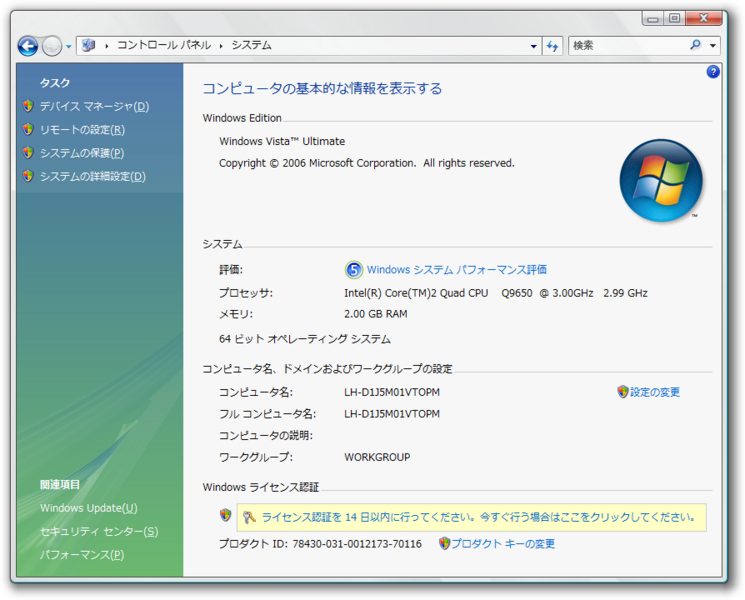Click the shield icon beside プロダクト キーの変更
Image resolution: width=745 pixels, height=600 pixels.
click(444, 543)
